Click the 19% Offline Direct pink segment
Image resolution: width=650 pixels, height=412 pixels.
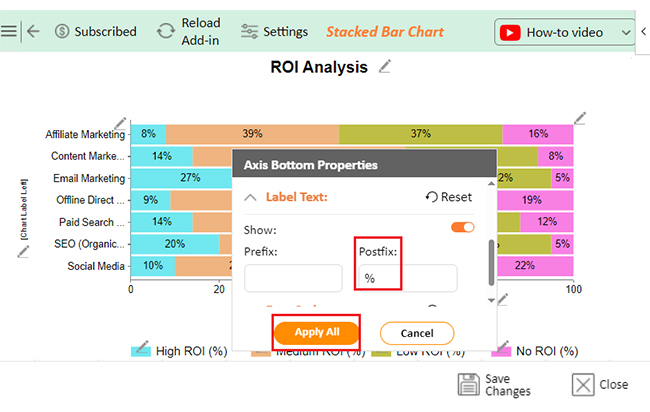click(535, 200)
